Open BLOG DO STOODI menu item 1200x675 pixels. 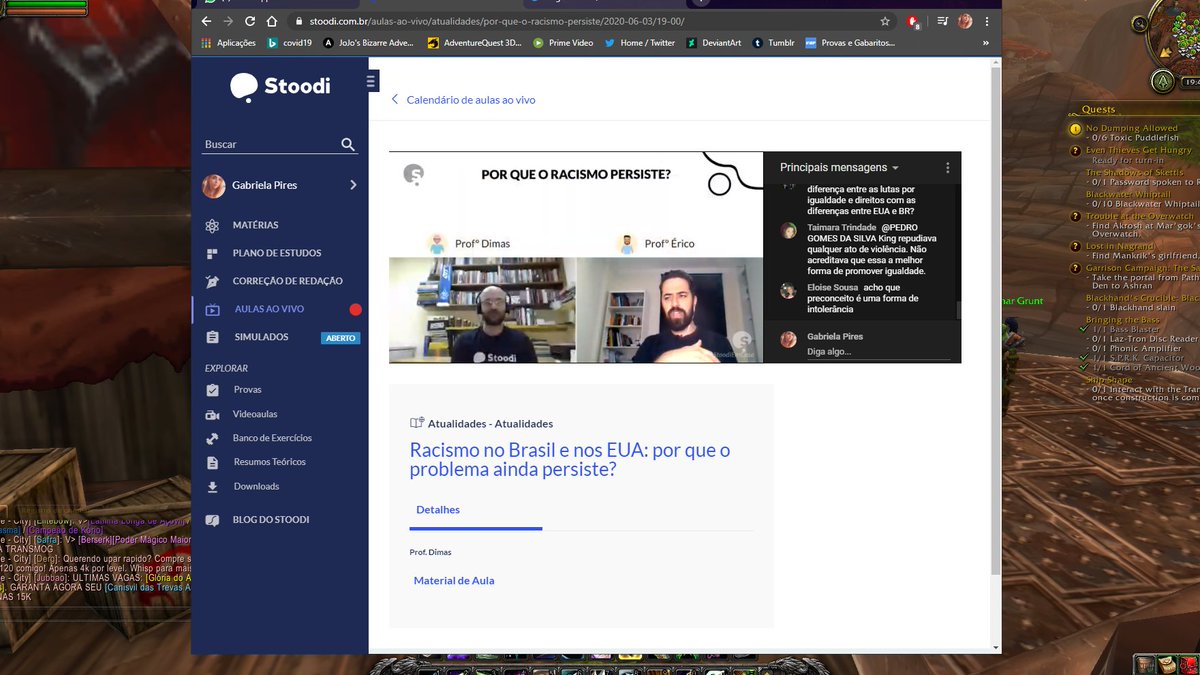tap(270, 520)
